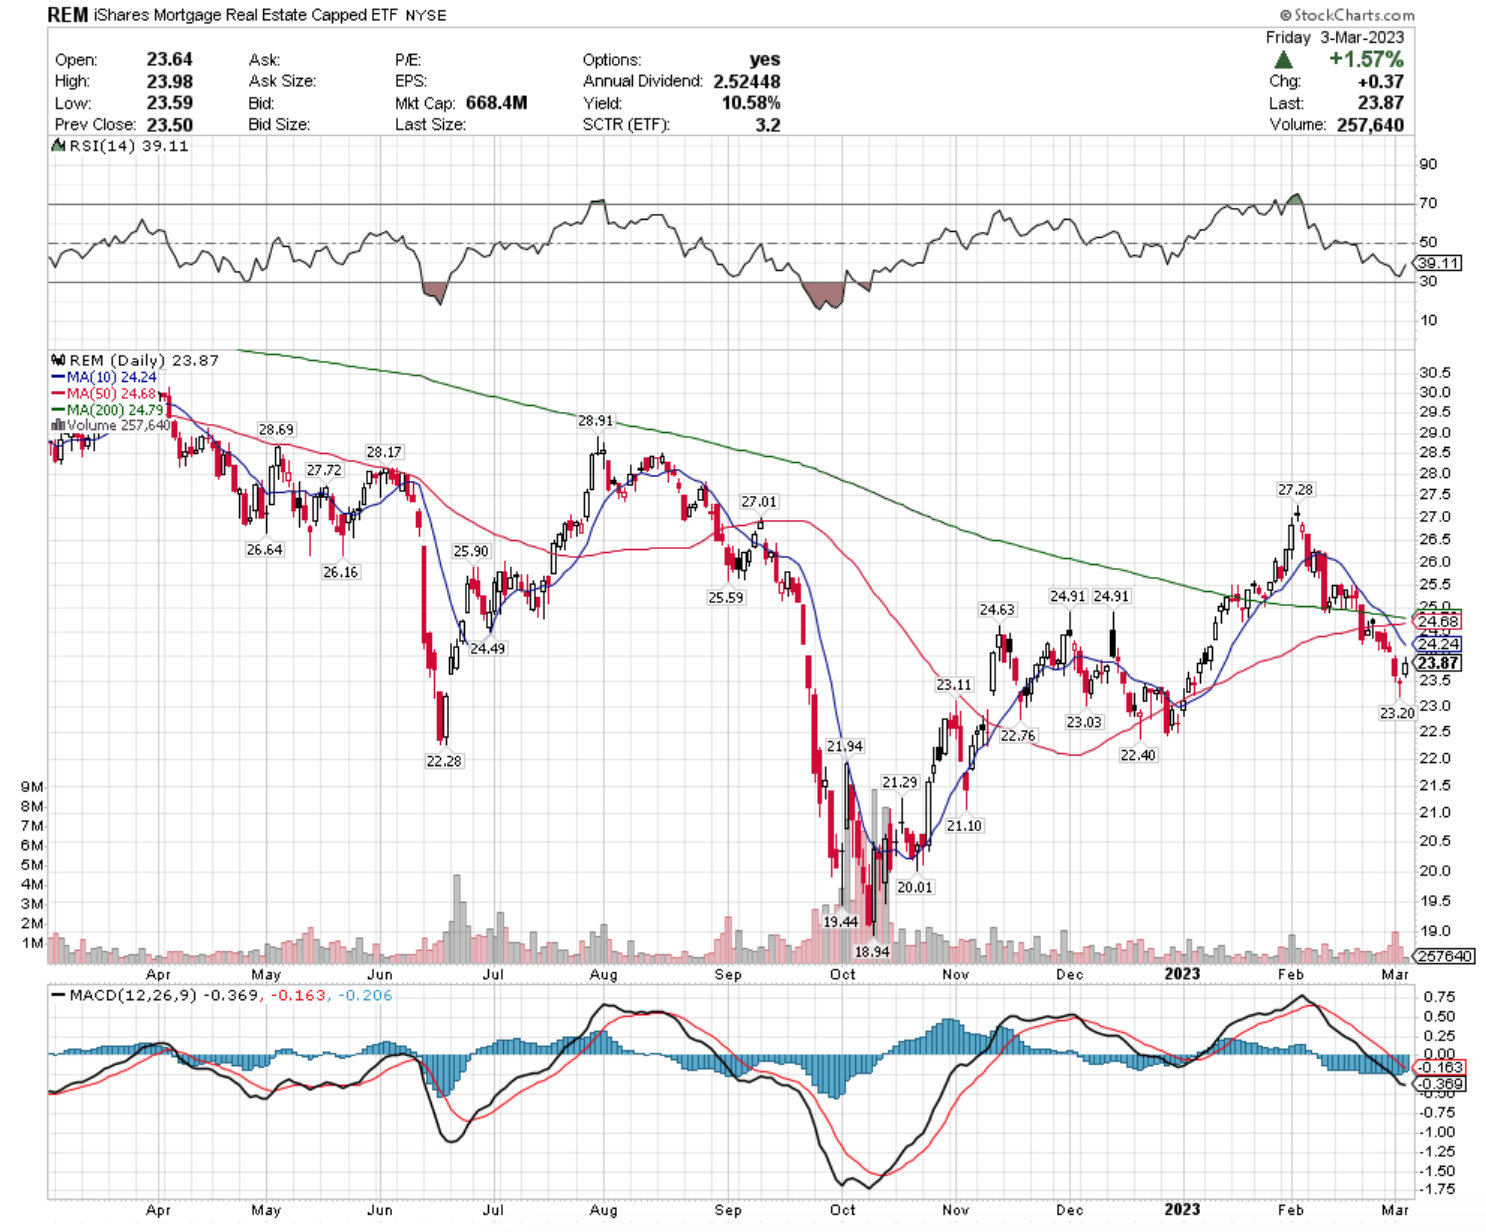Image resolution: width=1486 pixels, height=1232 pixels.
Task: Click the Friday 3-Mar-2023 date
Action: [x=1334, y=37]
